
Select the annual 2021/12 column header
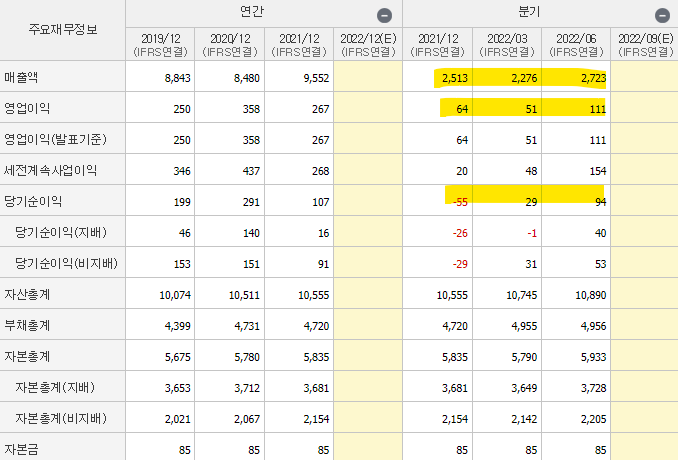pyautogui.click(x=299, y=45)
